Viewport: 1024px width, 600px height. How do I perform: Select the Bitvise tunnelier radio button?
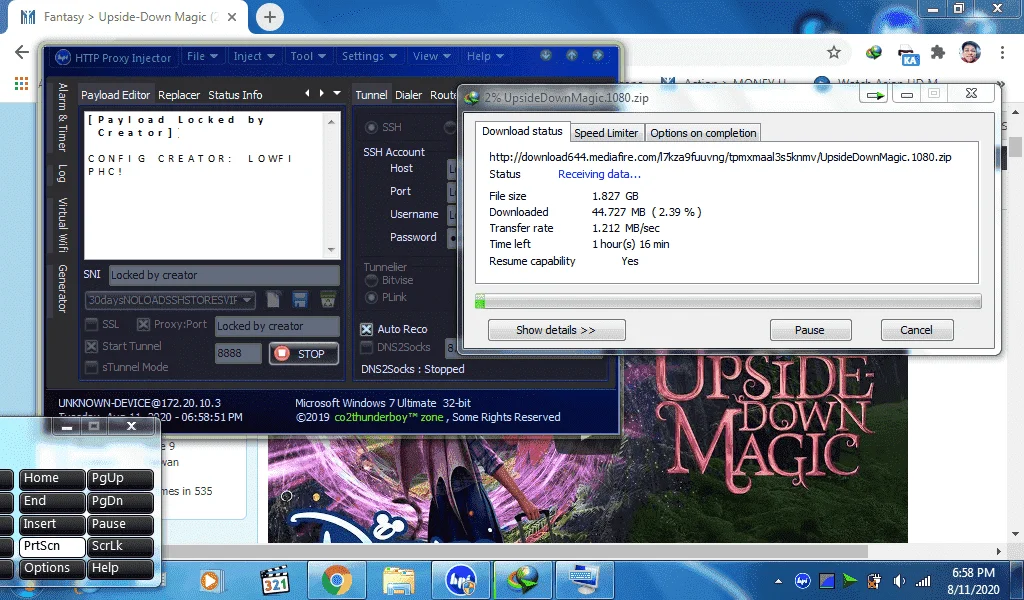371,280
